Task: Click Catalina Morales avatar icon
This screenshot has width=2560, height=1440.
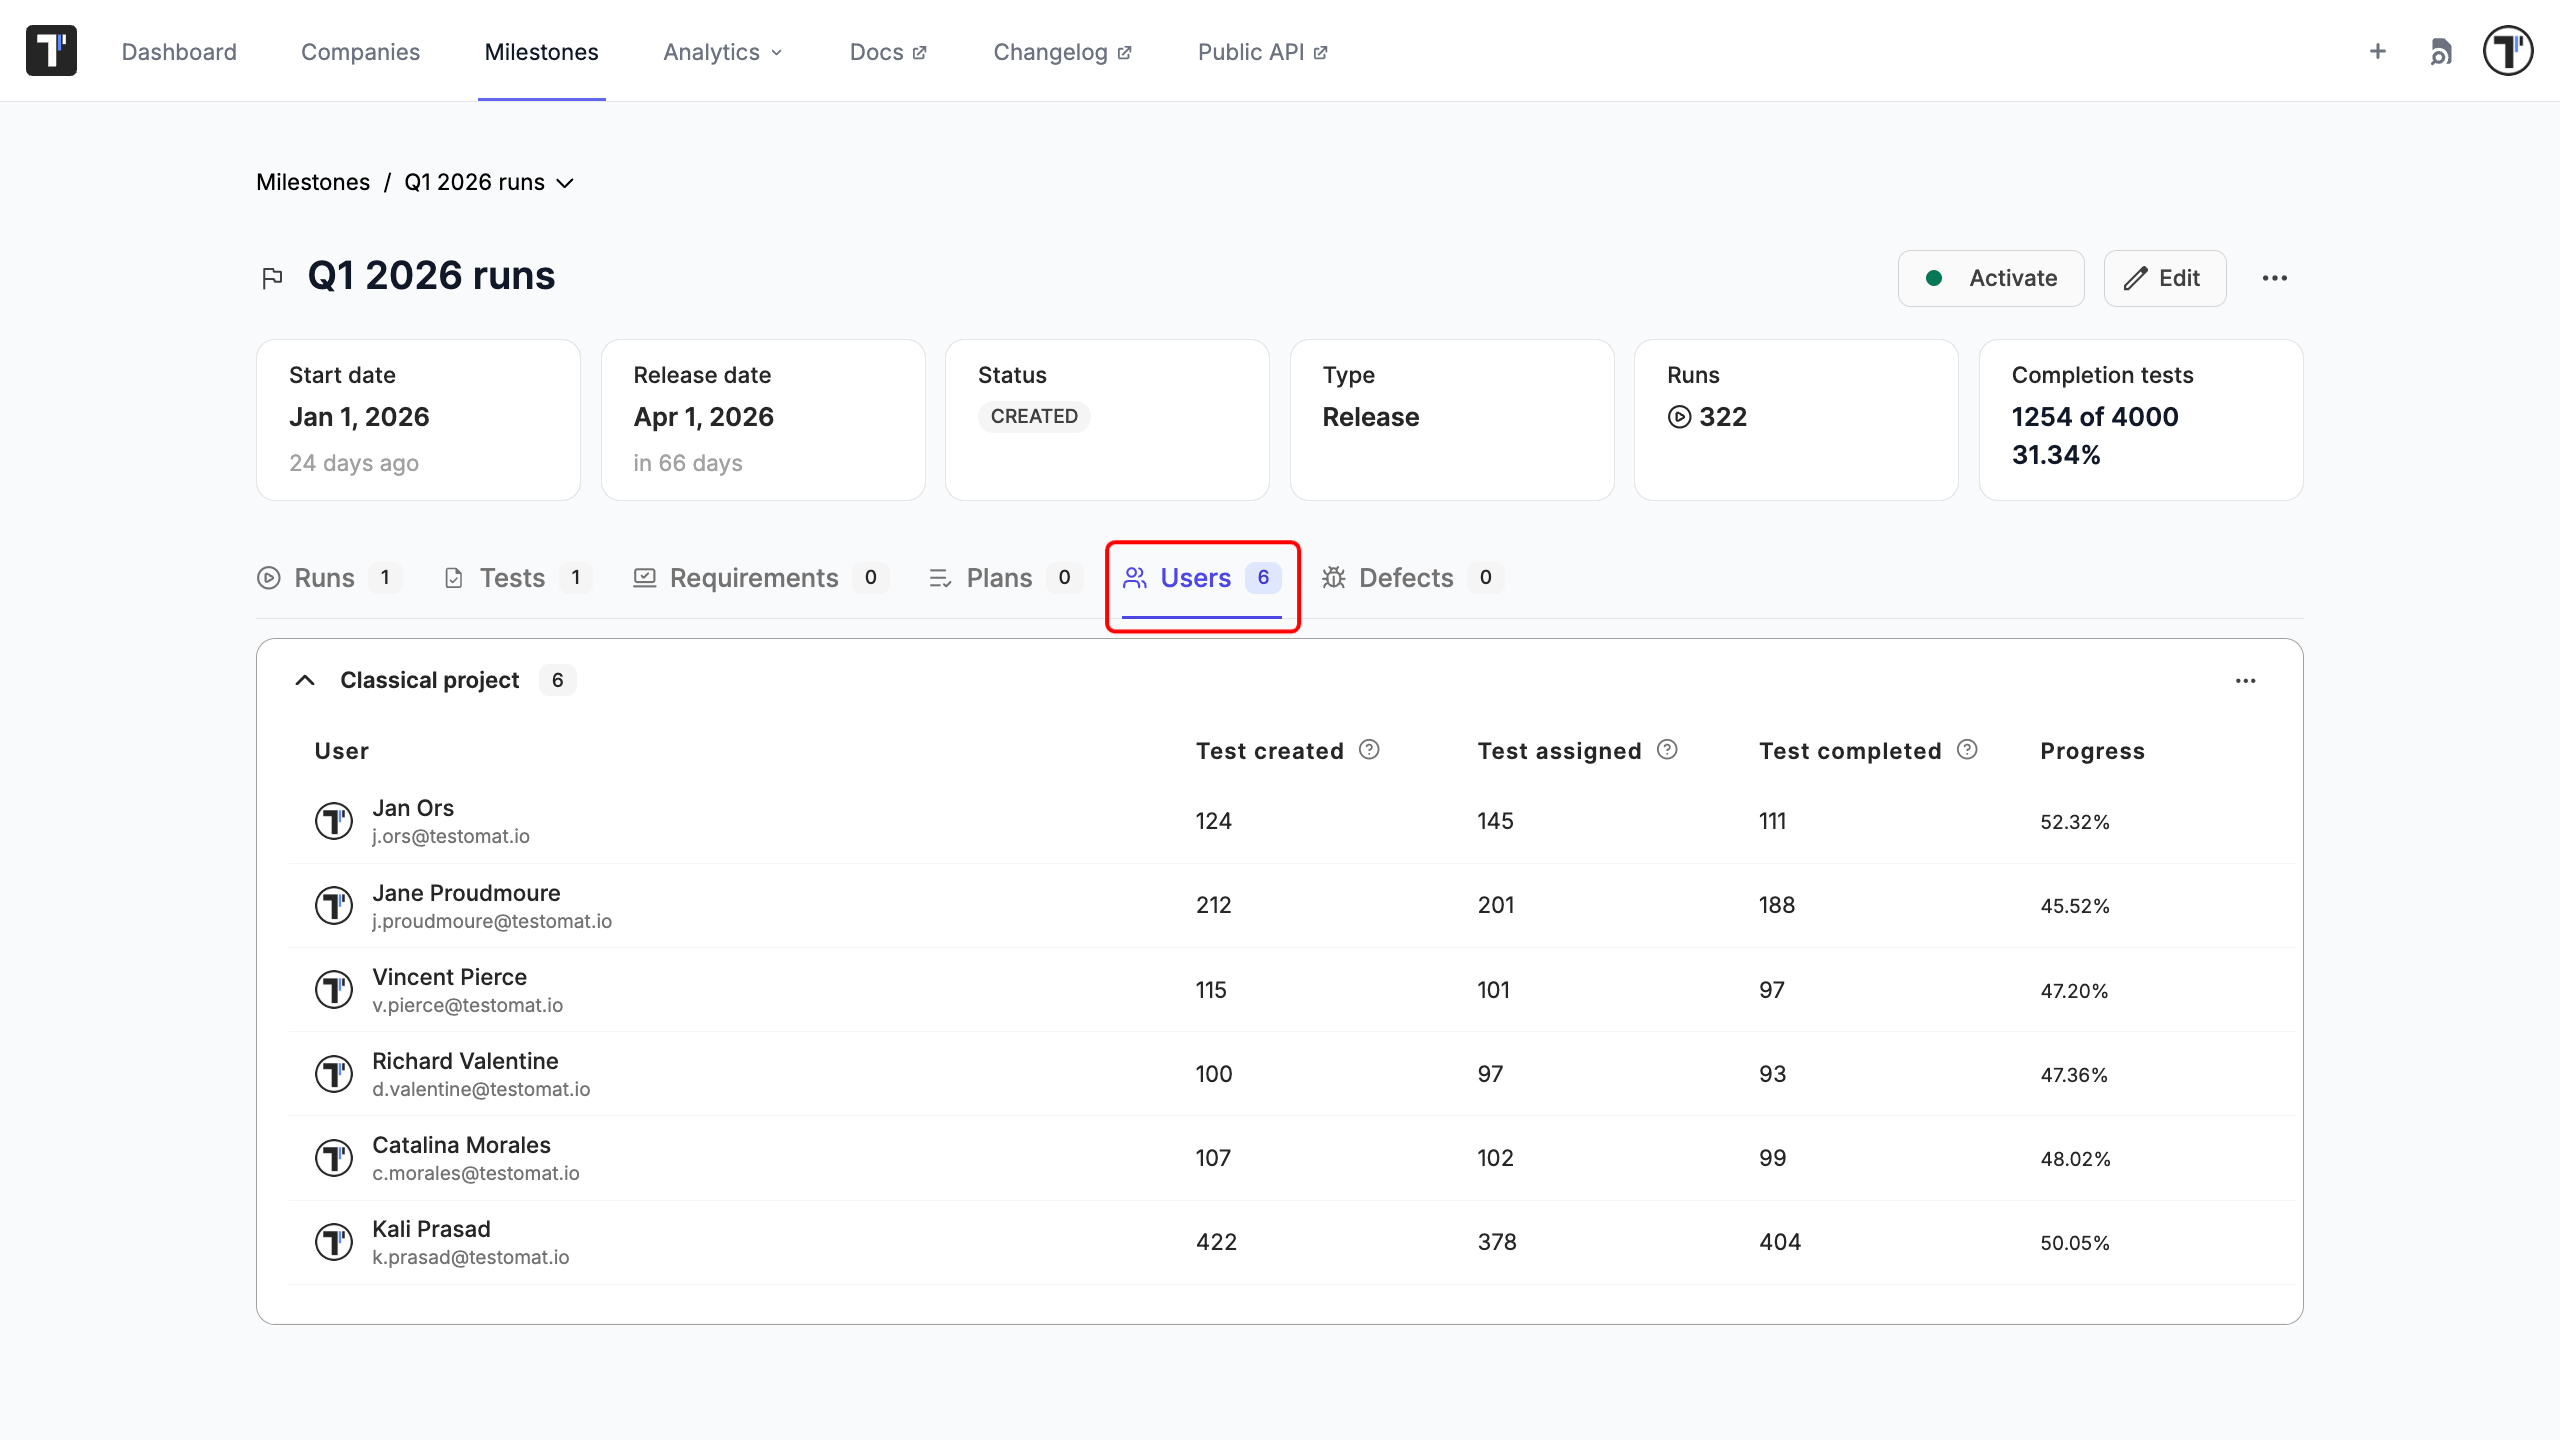Action: 334,1158
